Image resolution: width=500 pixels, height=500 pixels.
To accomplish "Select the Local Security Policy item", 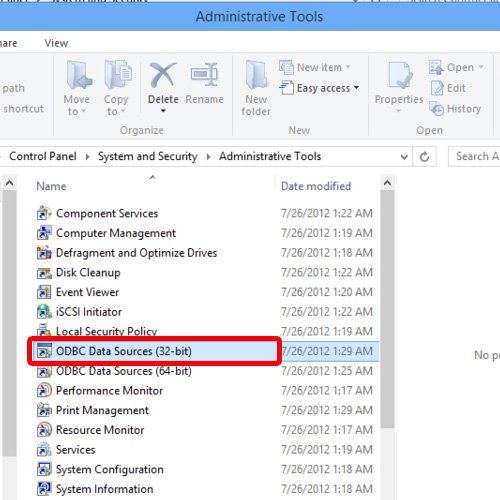I will (x=106, y=331).
